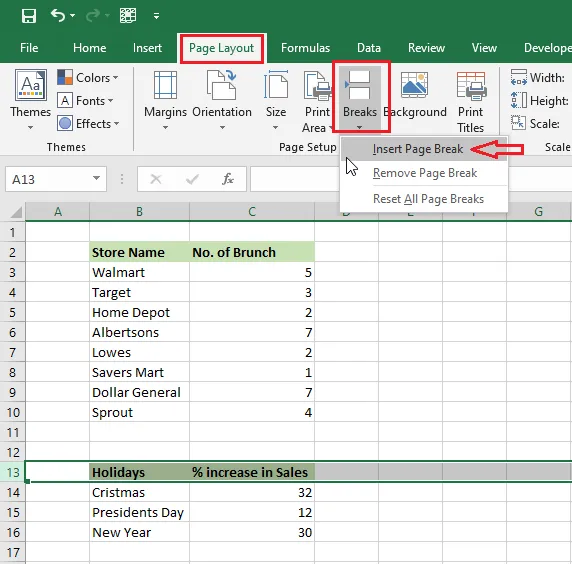Select the Presidents Day cell
Screen dimensions: 572x564
click(139, 513)
